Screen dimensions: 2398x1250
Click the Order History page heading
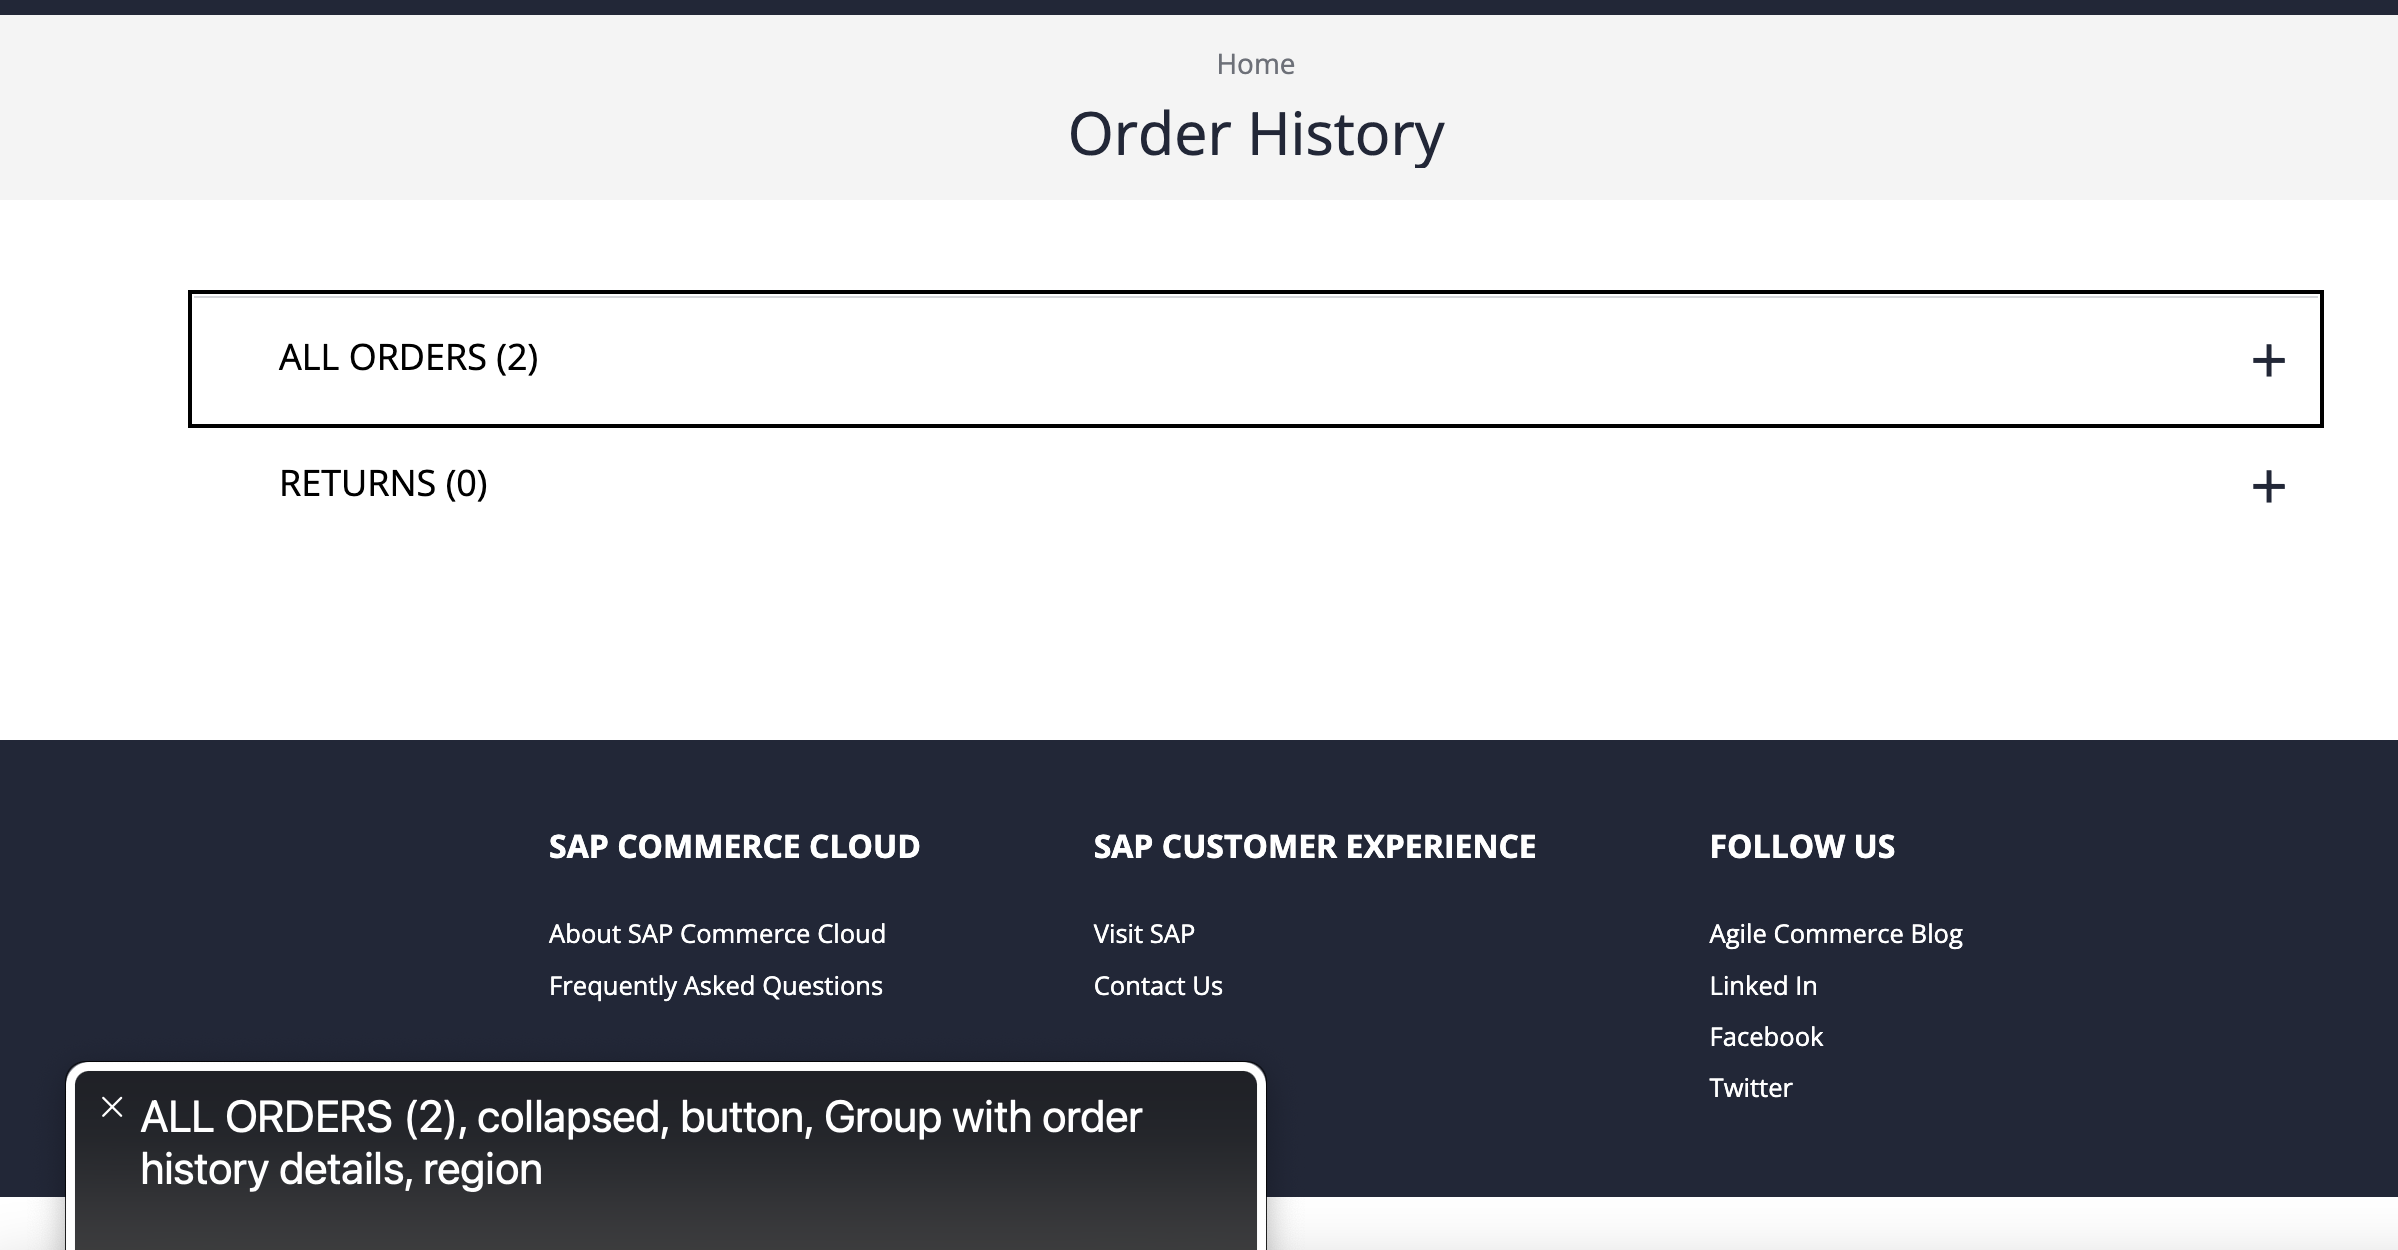(1256, 134)
